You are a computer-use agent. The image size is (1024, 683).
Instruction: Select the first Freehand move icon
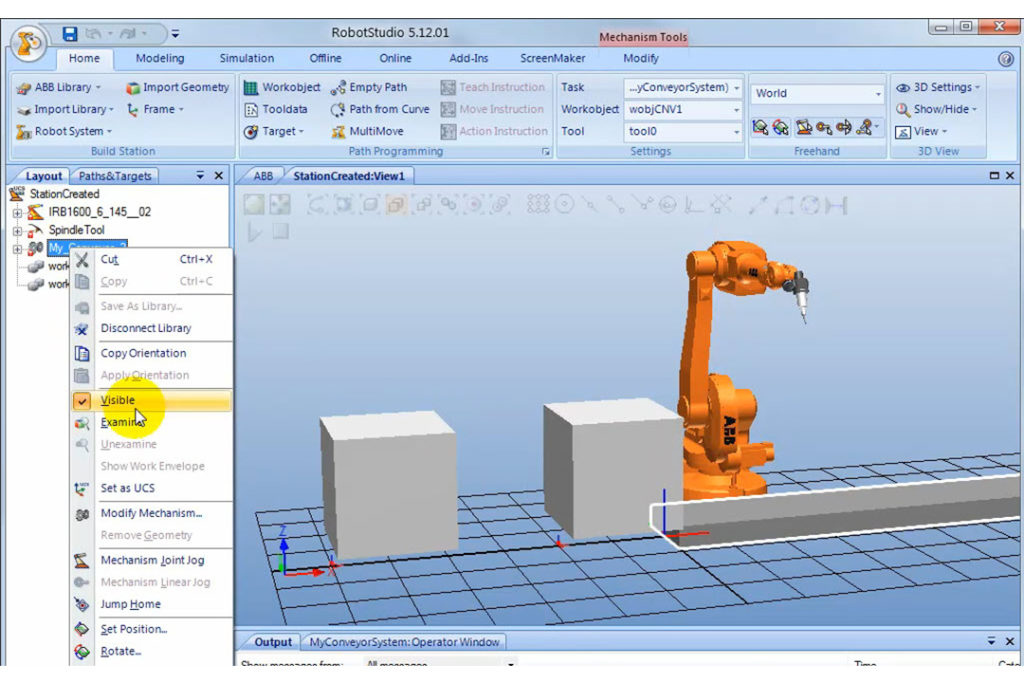[760, 127]
